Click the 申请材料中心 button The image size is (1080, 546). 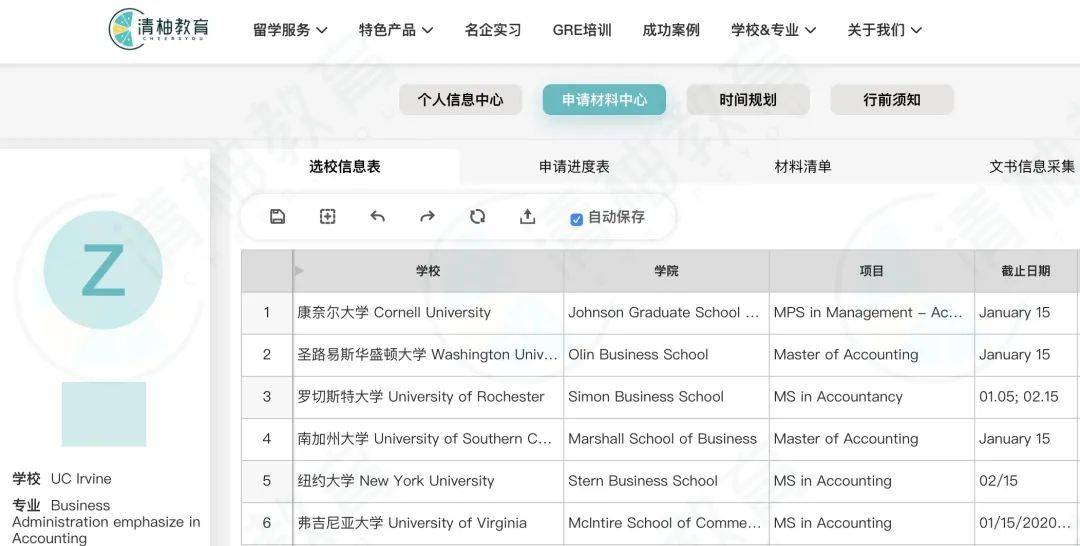pos(604,99)
